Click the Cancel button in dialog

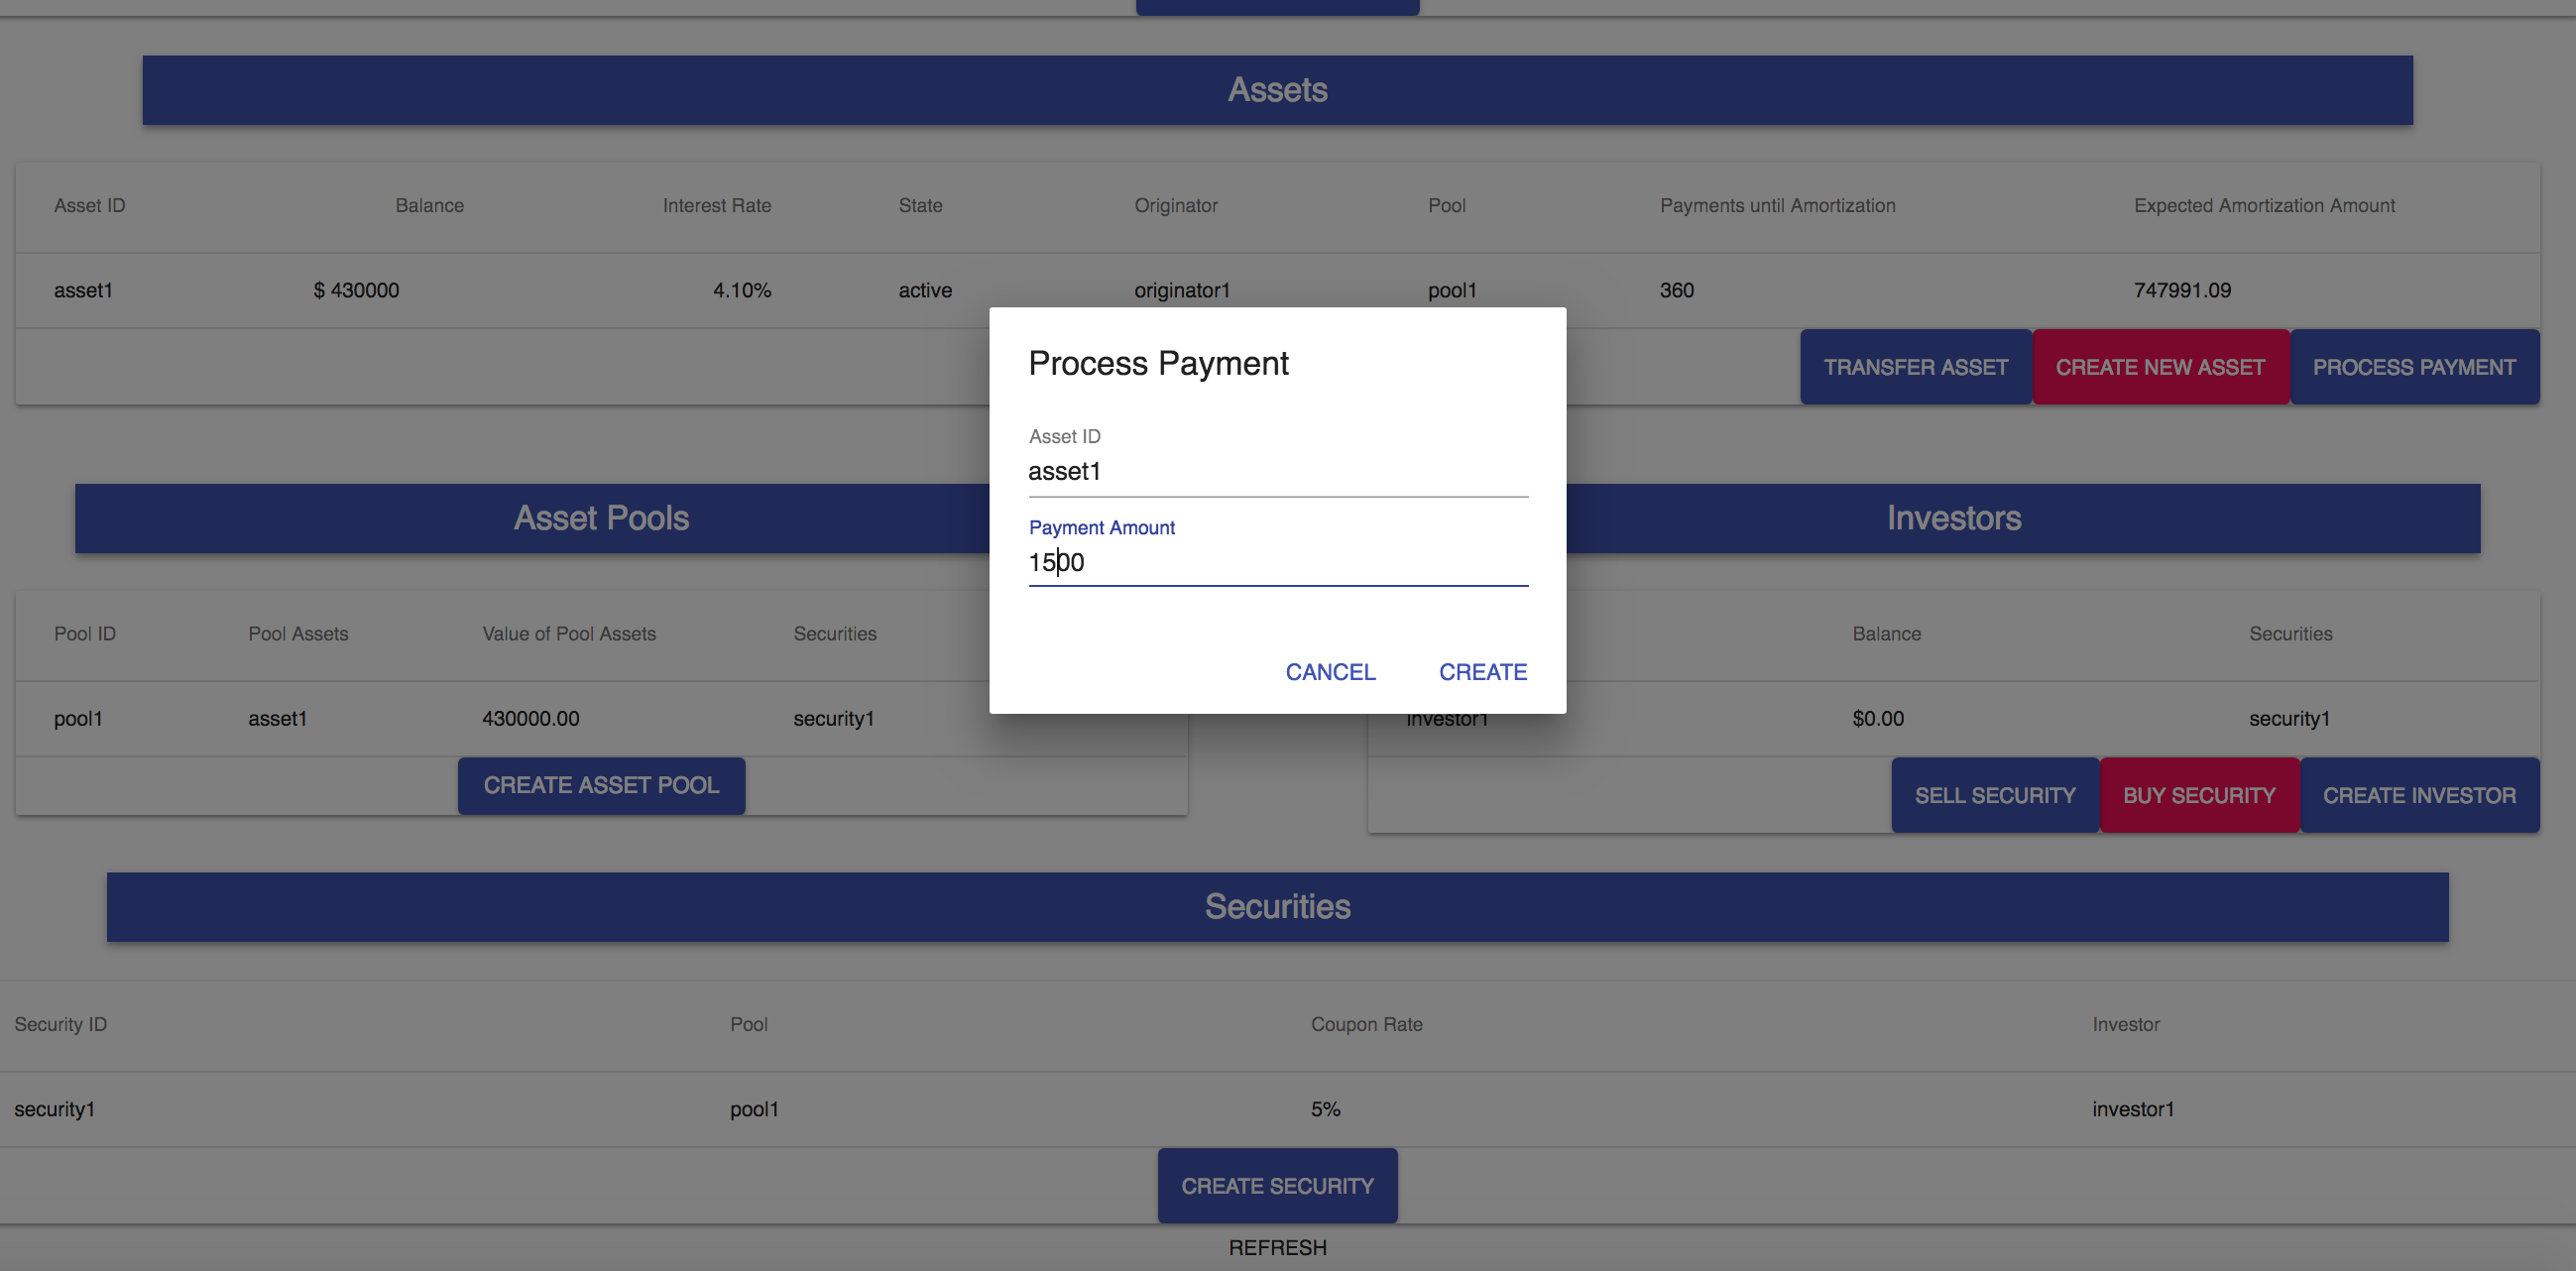[x=1330, y=672]
